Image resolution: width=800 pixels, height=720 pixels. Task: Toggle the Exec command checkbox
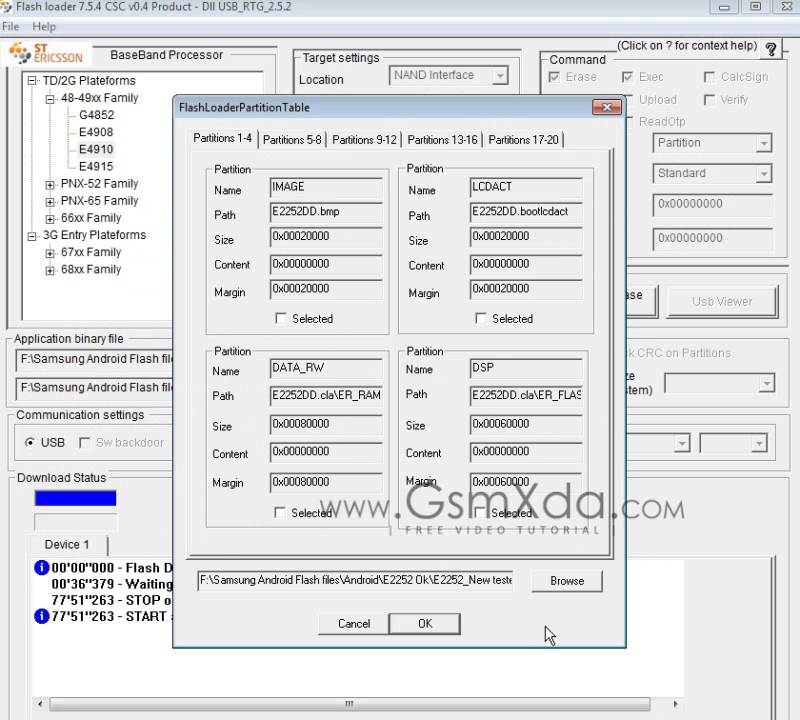[627, 77]
